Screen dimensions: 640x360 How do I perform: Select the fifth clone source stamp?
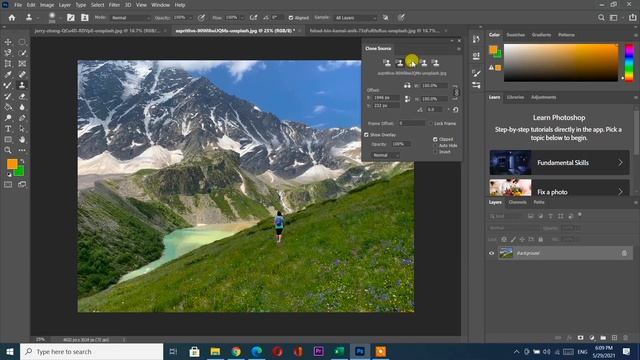436,63
